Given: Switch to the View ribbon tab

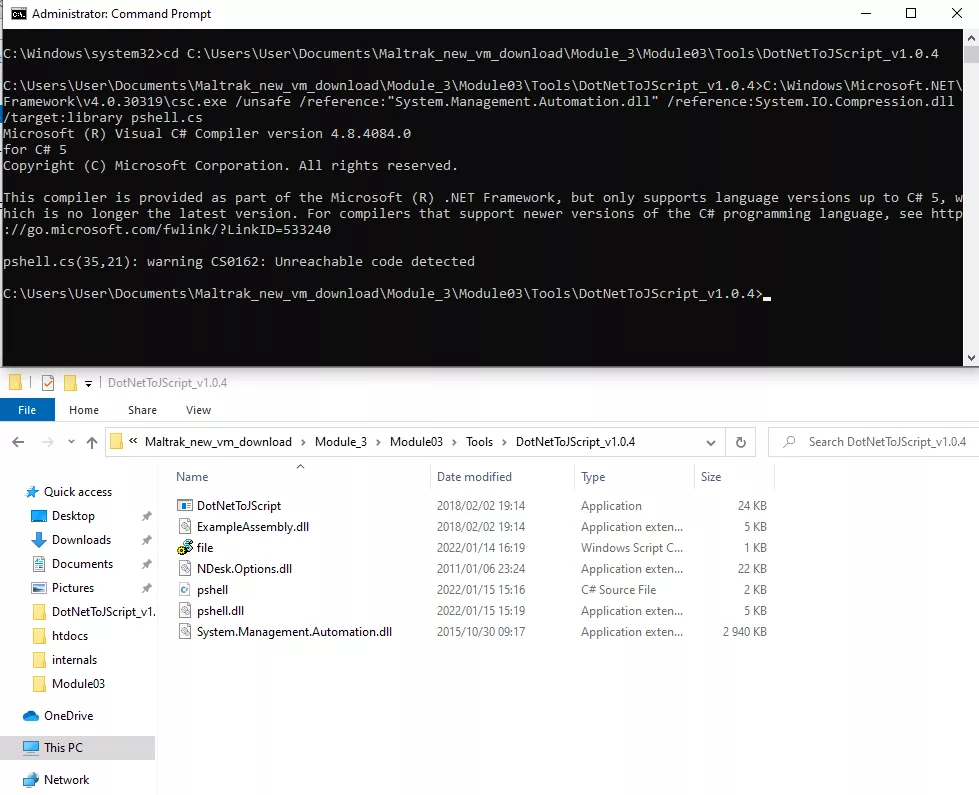Looking at the screenshot, I should click(198, 409).
